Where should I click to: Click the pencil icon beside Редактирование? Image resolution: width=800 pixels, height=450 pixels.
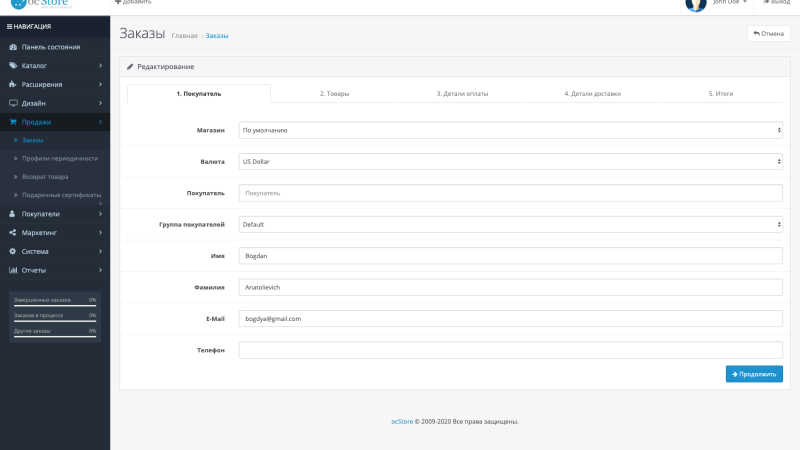click(130, 67)
